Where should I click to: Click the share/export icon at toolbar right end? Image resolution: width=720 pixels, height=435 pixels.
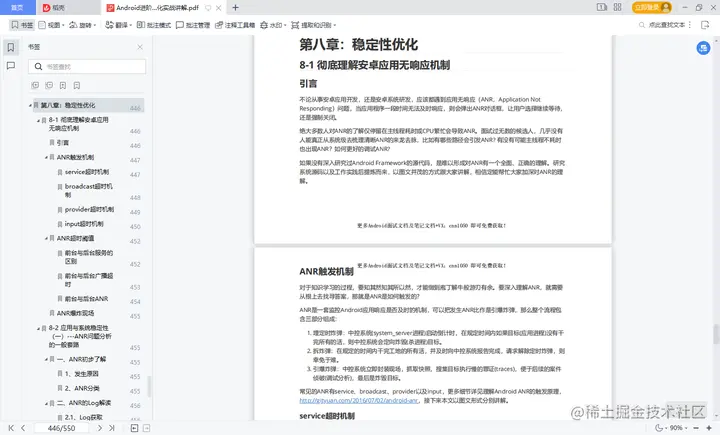coord(705,25)
